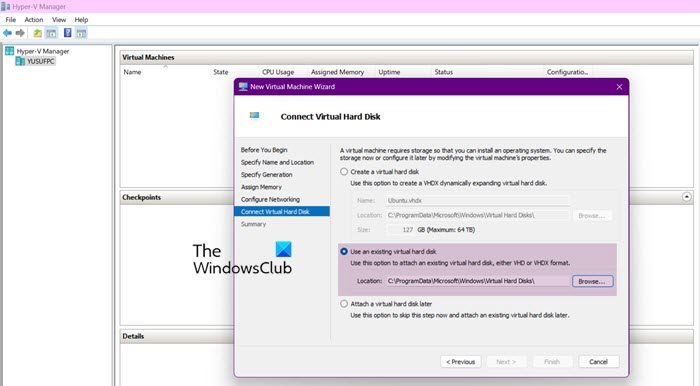Go to the Assign Memory step
Viewport: 700px width, 386px height.
261,187
